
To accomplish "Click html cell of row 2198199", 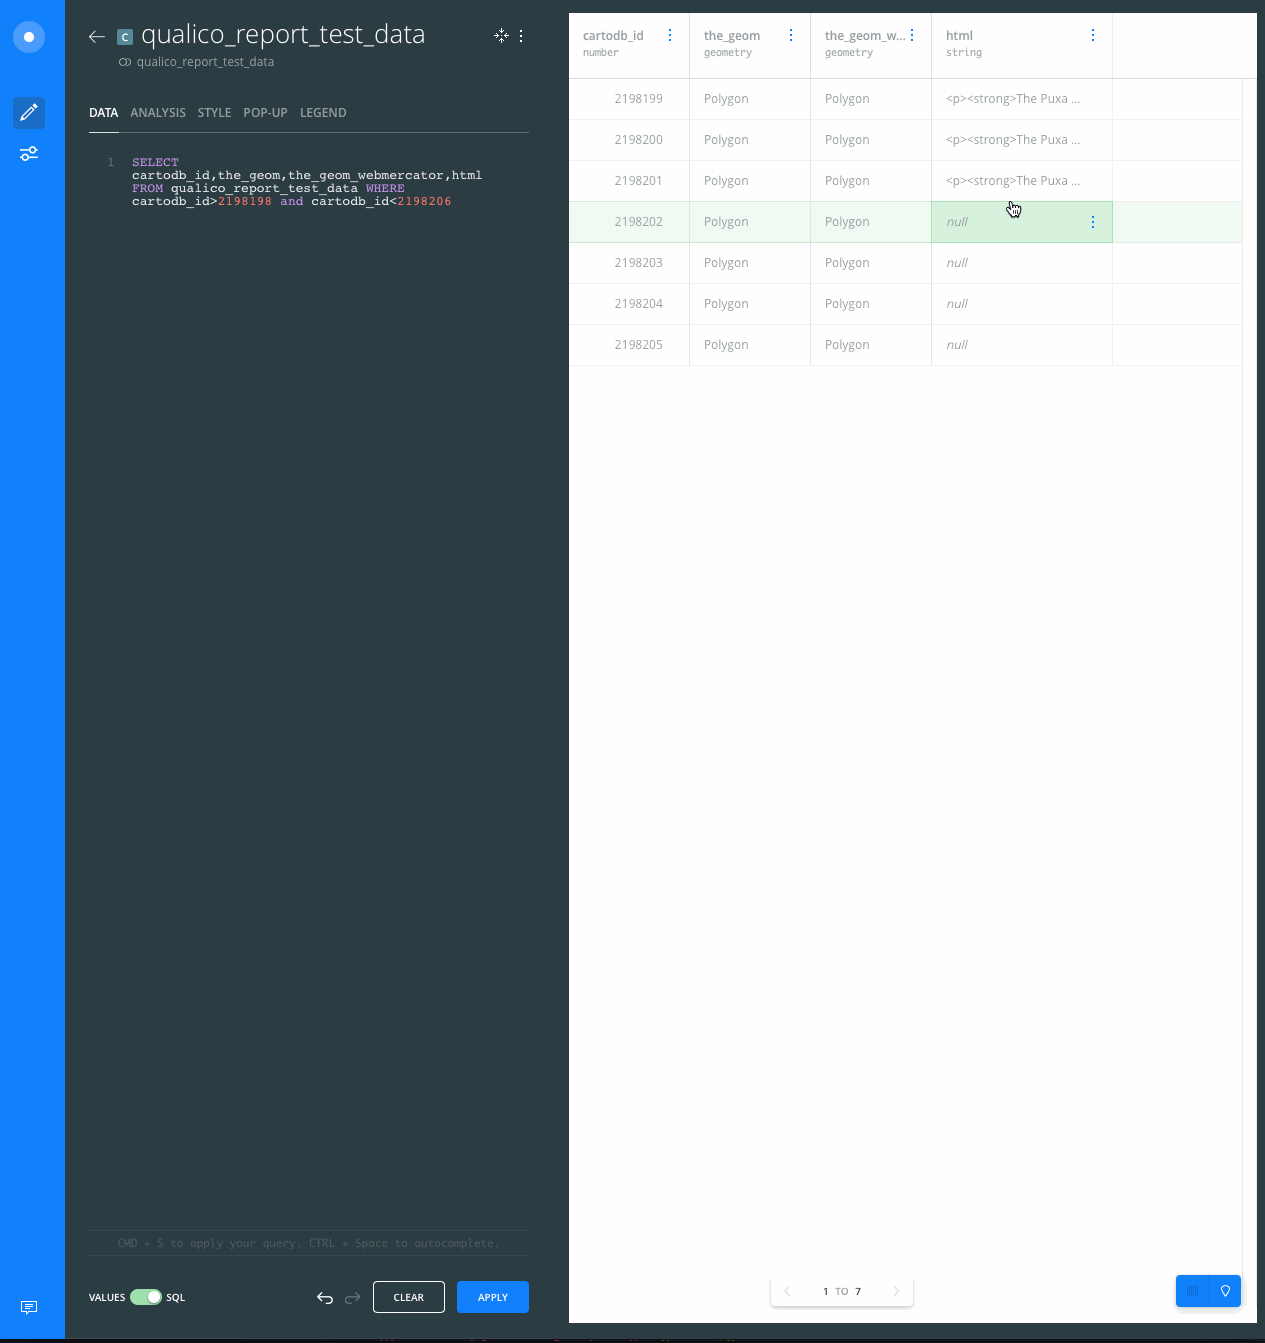I will click(1022, 99).
